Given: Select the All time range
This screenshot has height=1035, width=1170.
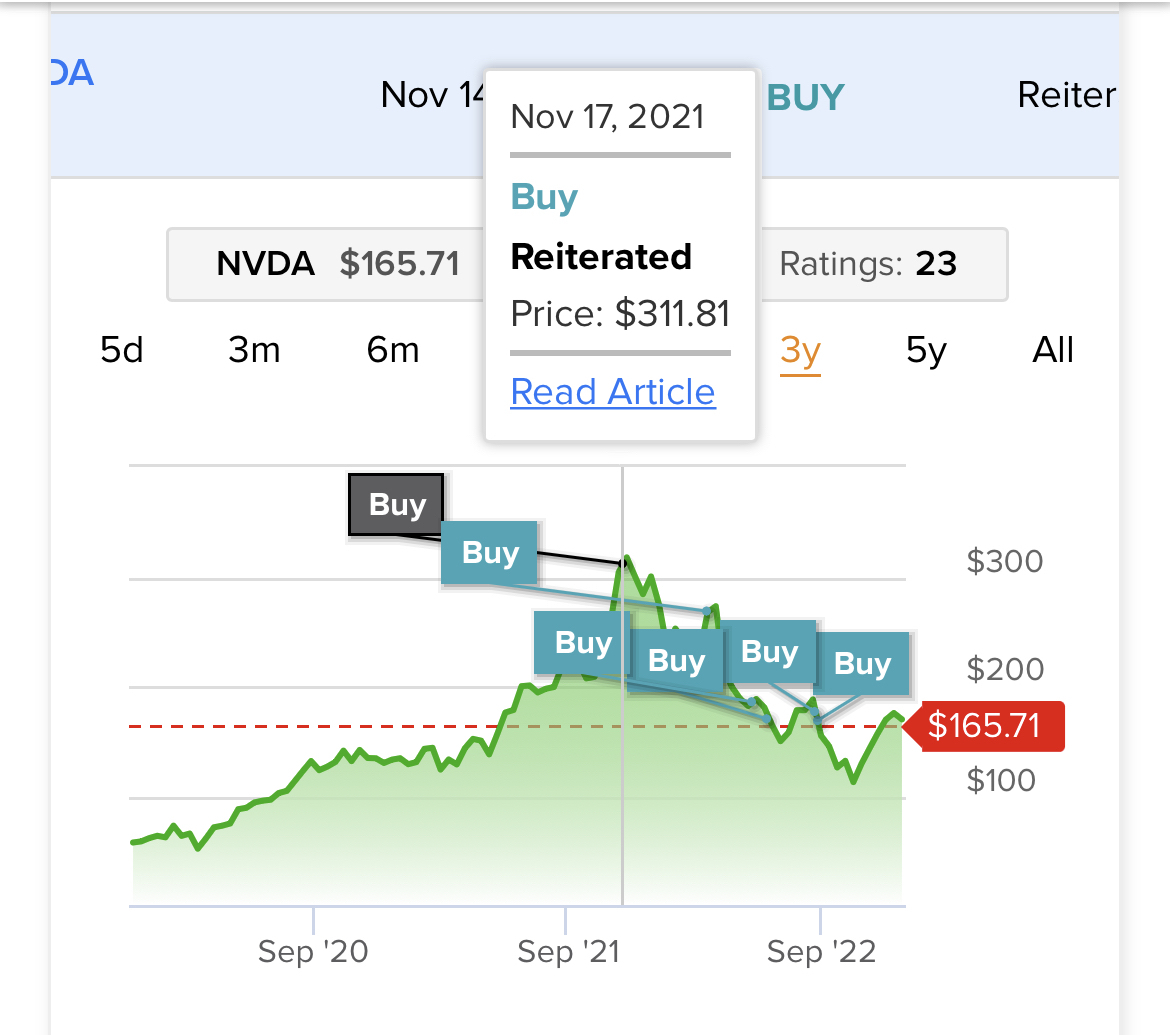Looking at the screenshot, I should [1053, 350].
